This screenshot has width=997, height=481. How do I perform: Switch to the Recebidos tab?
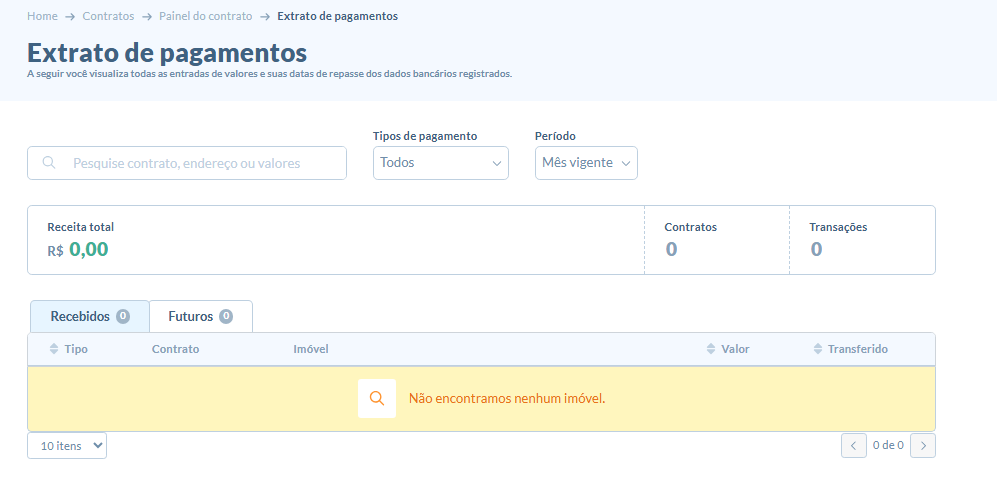pos(90,316)
